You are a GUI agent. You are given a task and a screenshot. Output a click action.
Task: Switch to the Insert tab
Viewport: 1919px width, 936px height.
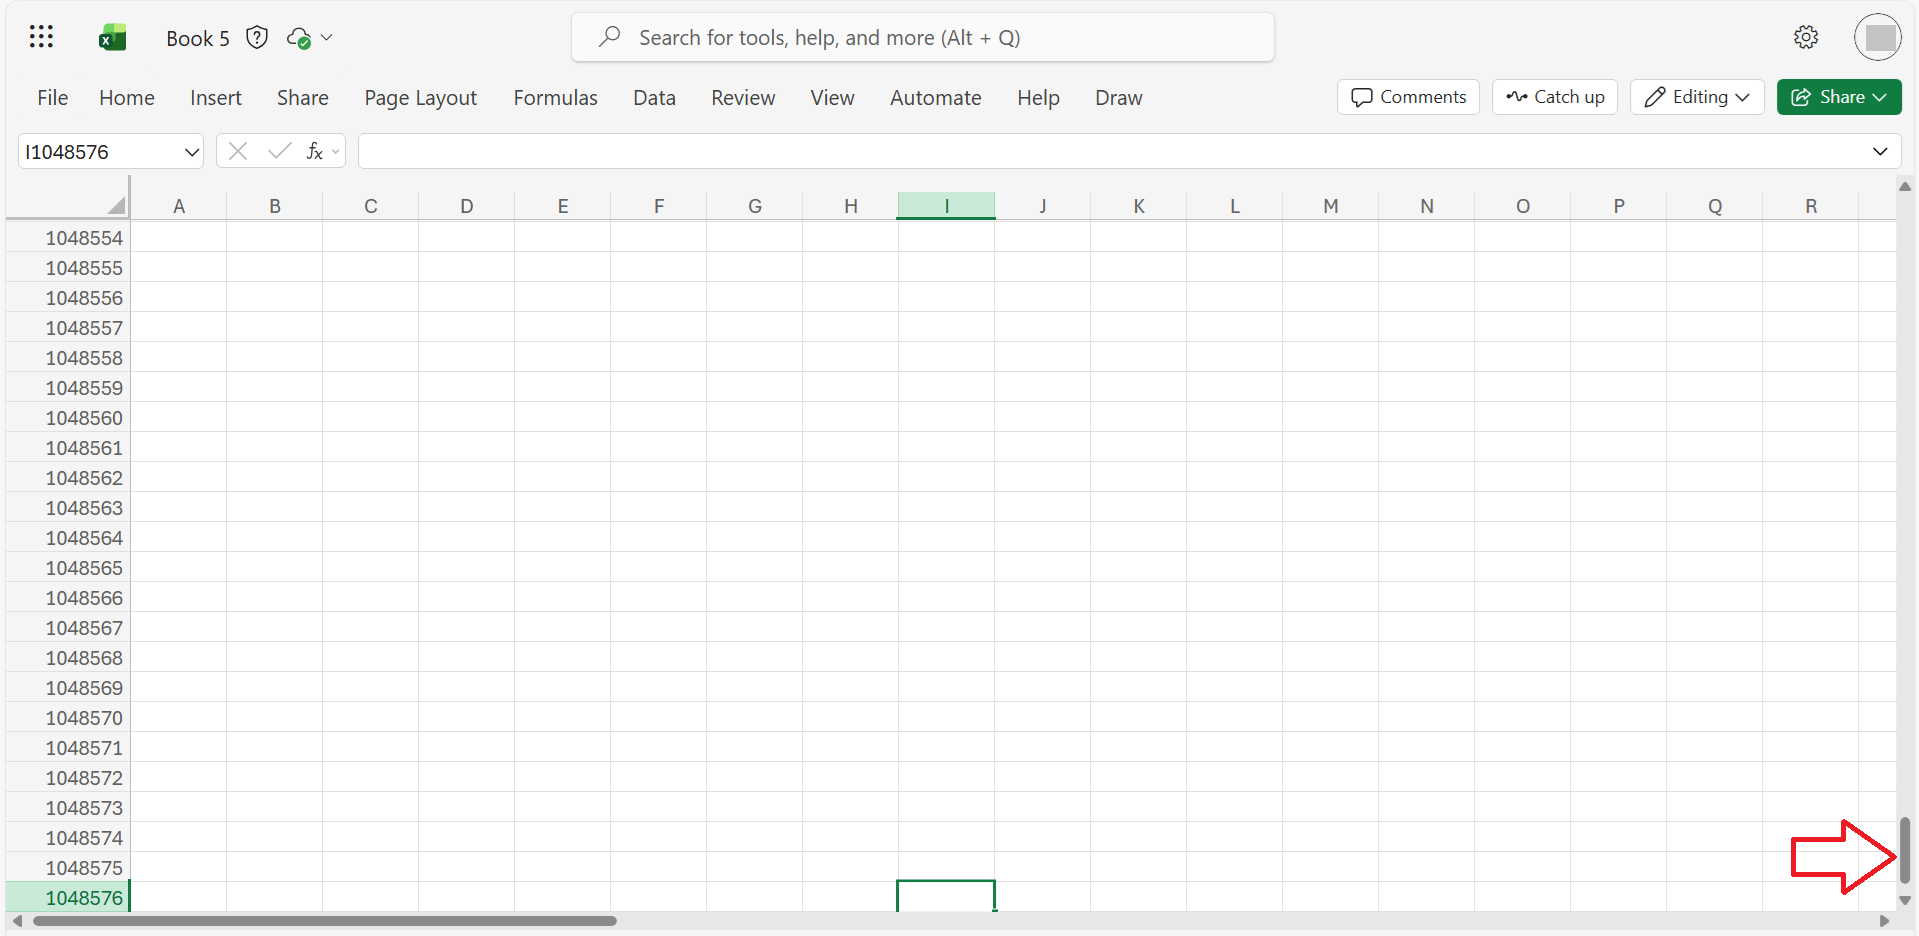click(x=215, y=98)
